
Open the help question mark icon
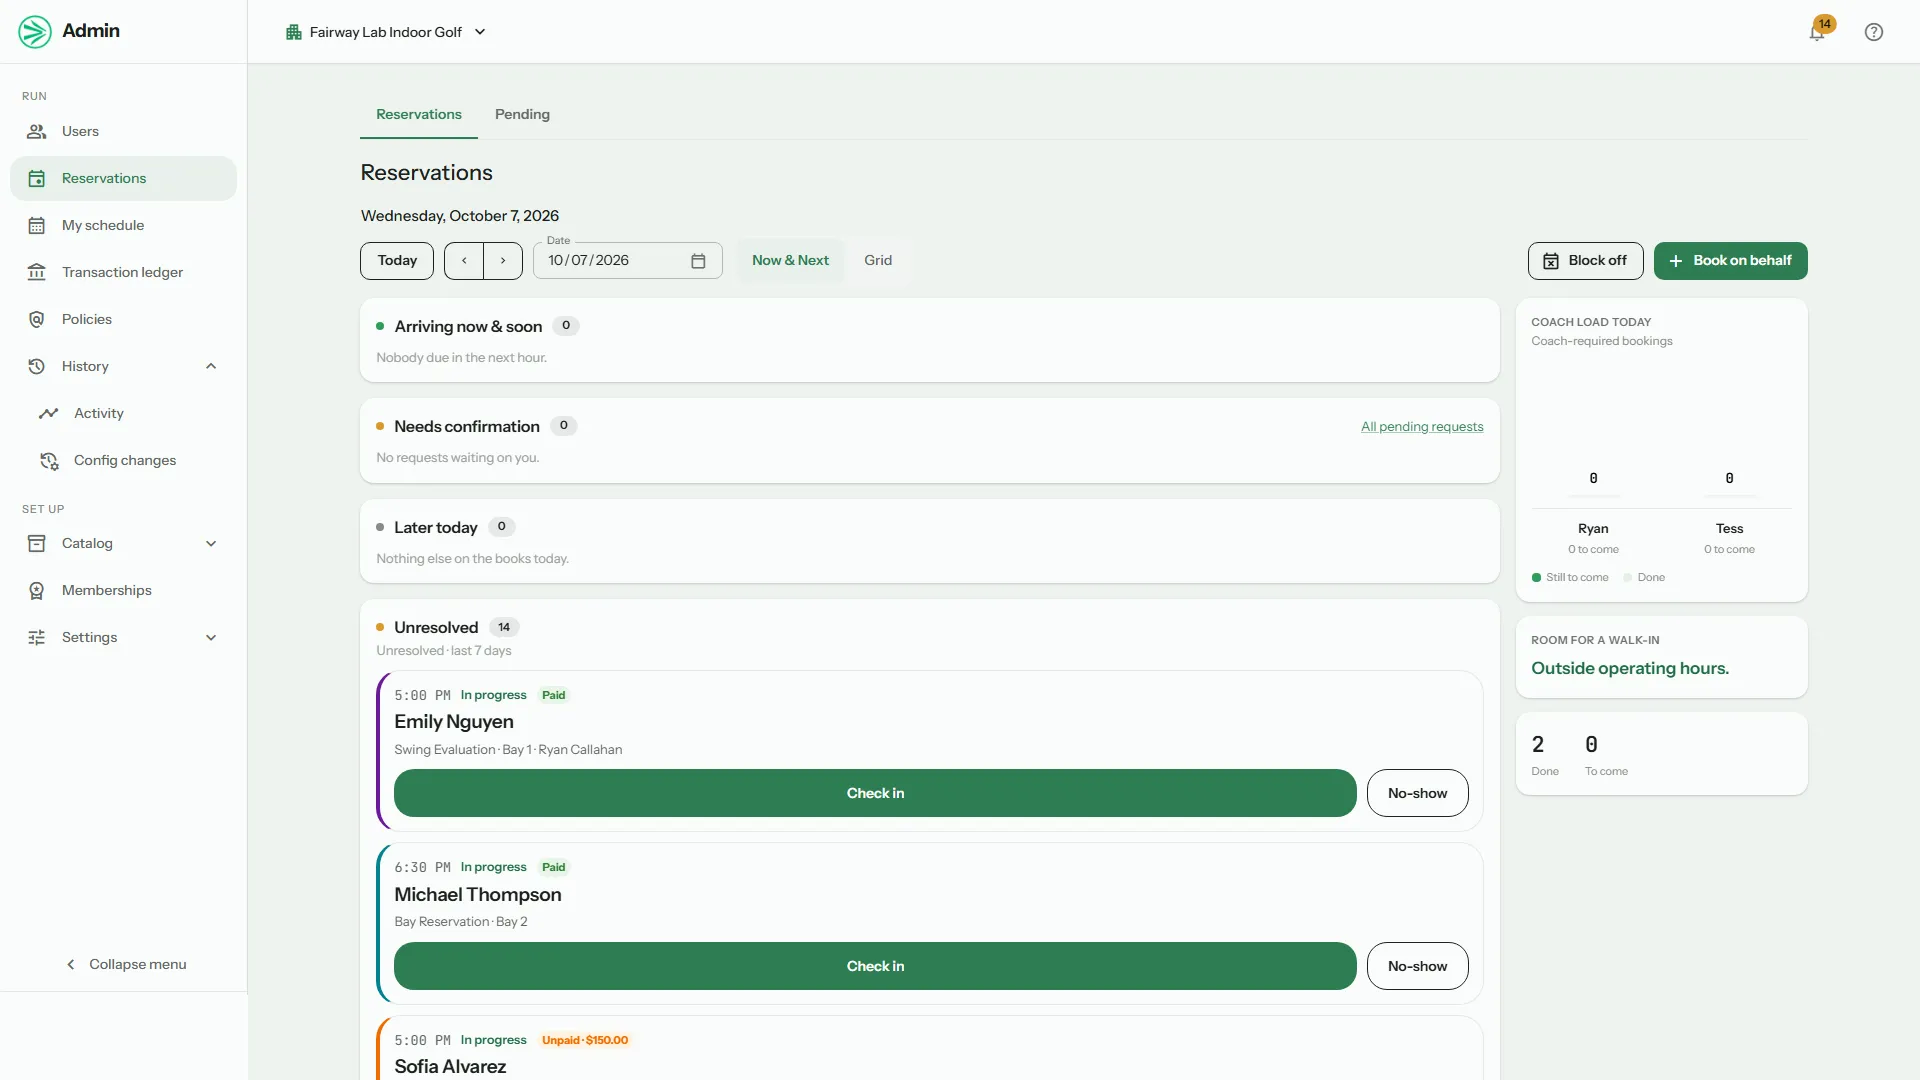tap(1874, 32)
